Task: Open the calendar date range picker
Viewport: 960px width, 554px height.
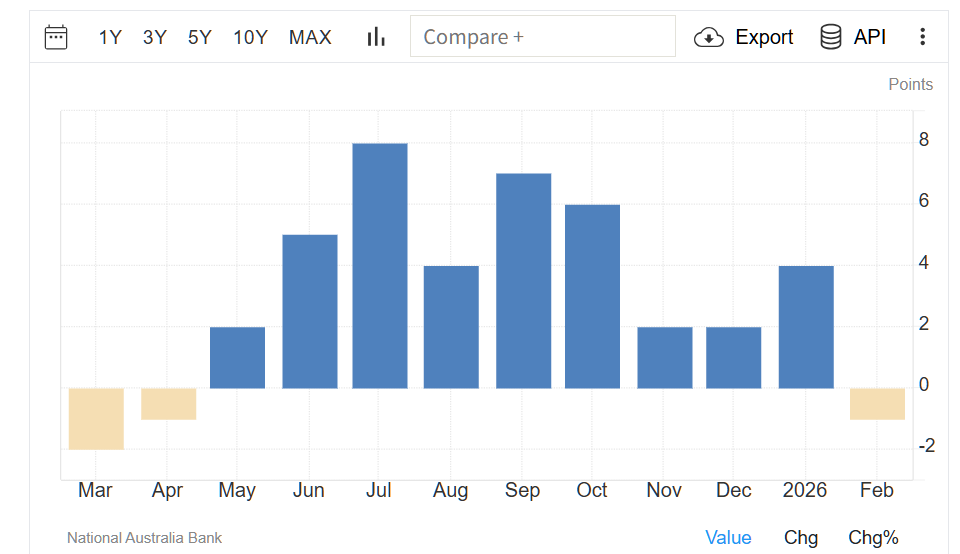Action: (56, 37)
